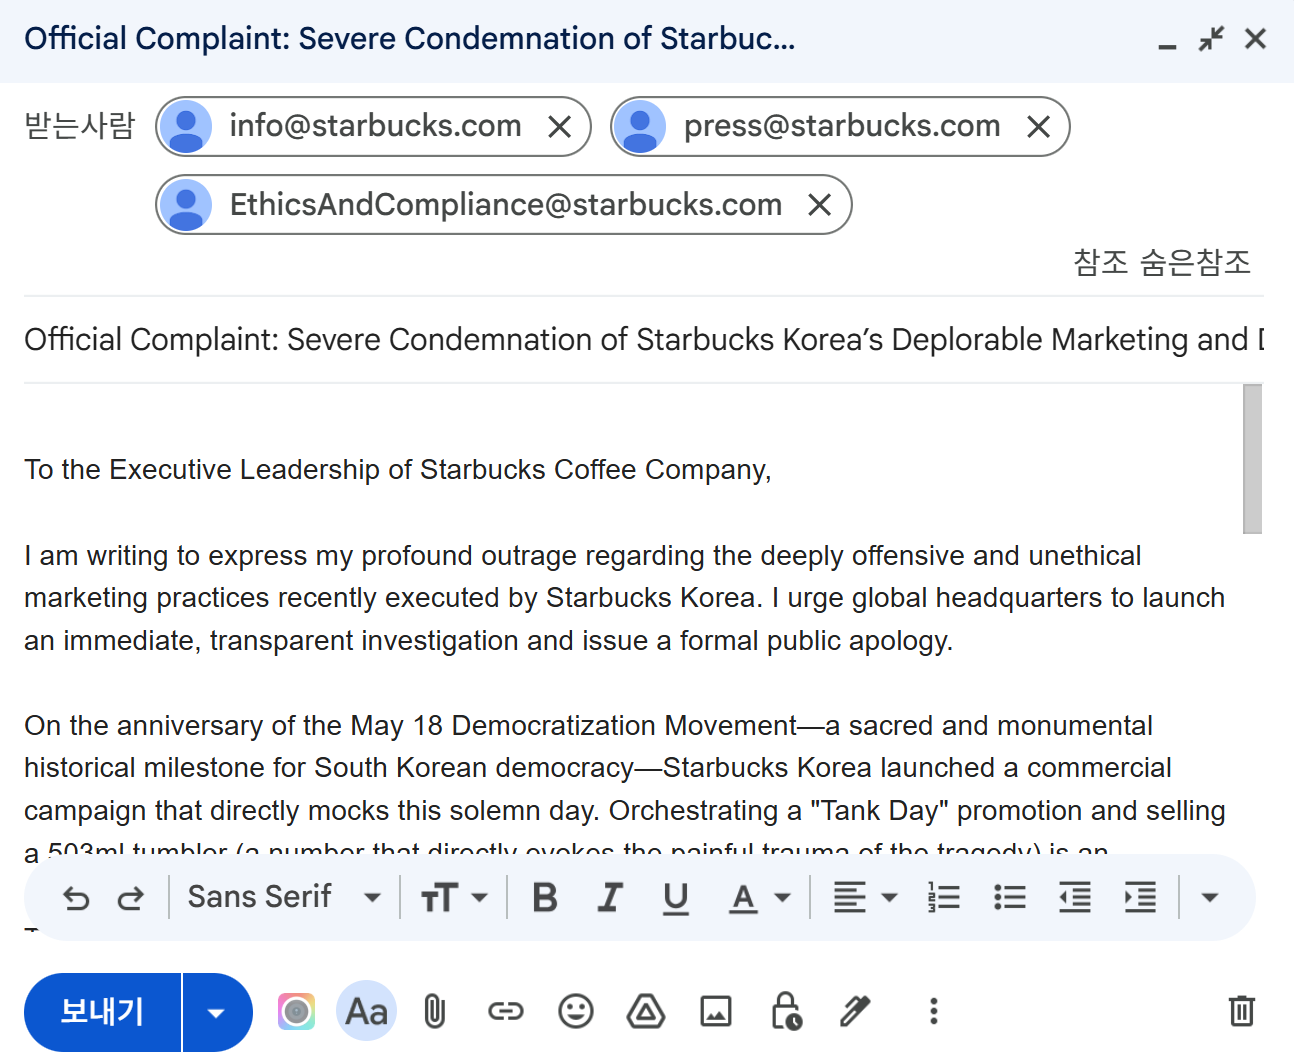1294x1059 pixels.
Task: Select the press@starbucks.com recipient chip
Action: (842, 126)
